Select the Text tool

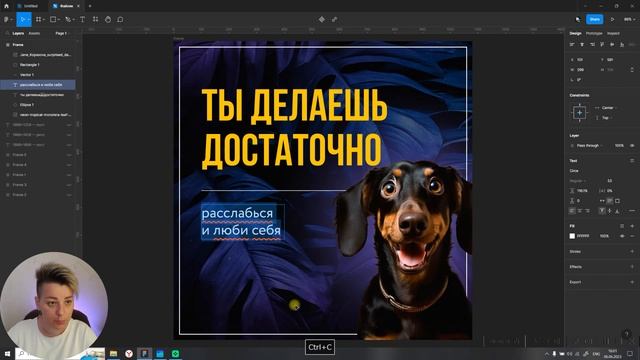tap(82, 19)
